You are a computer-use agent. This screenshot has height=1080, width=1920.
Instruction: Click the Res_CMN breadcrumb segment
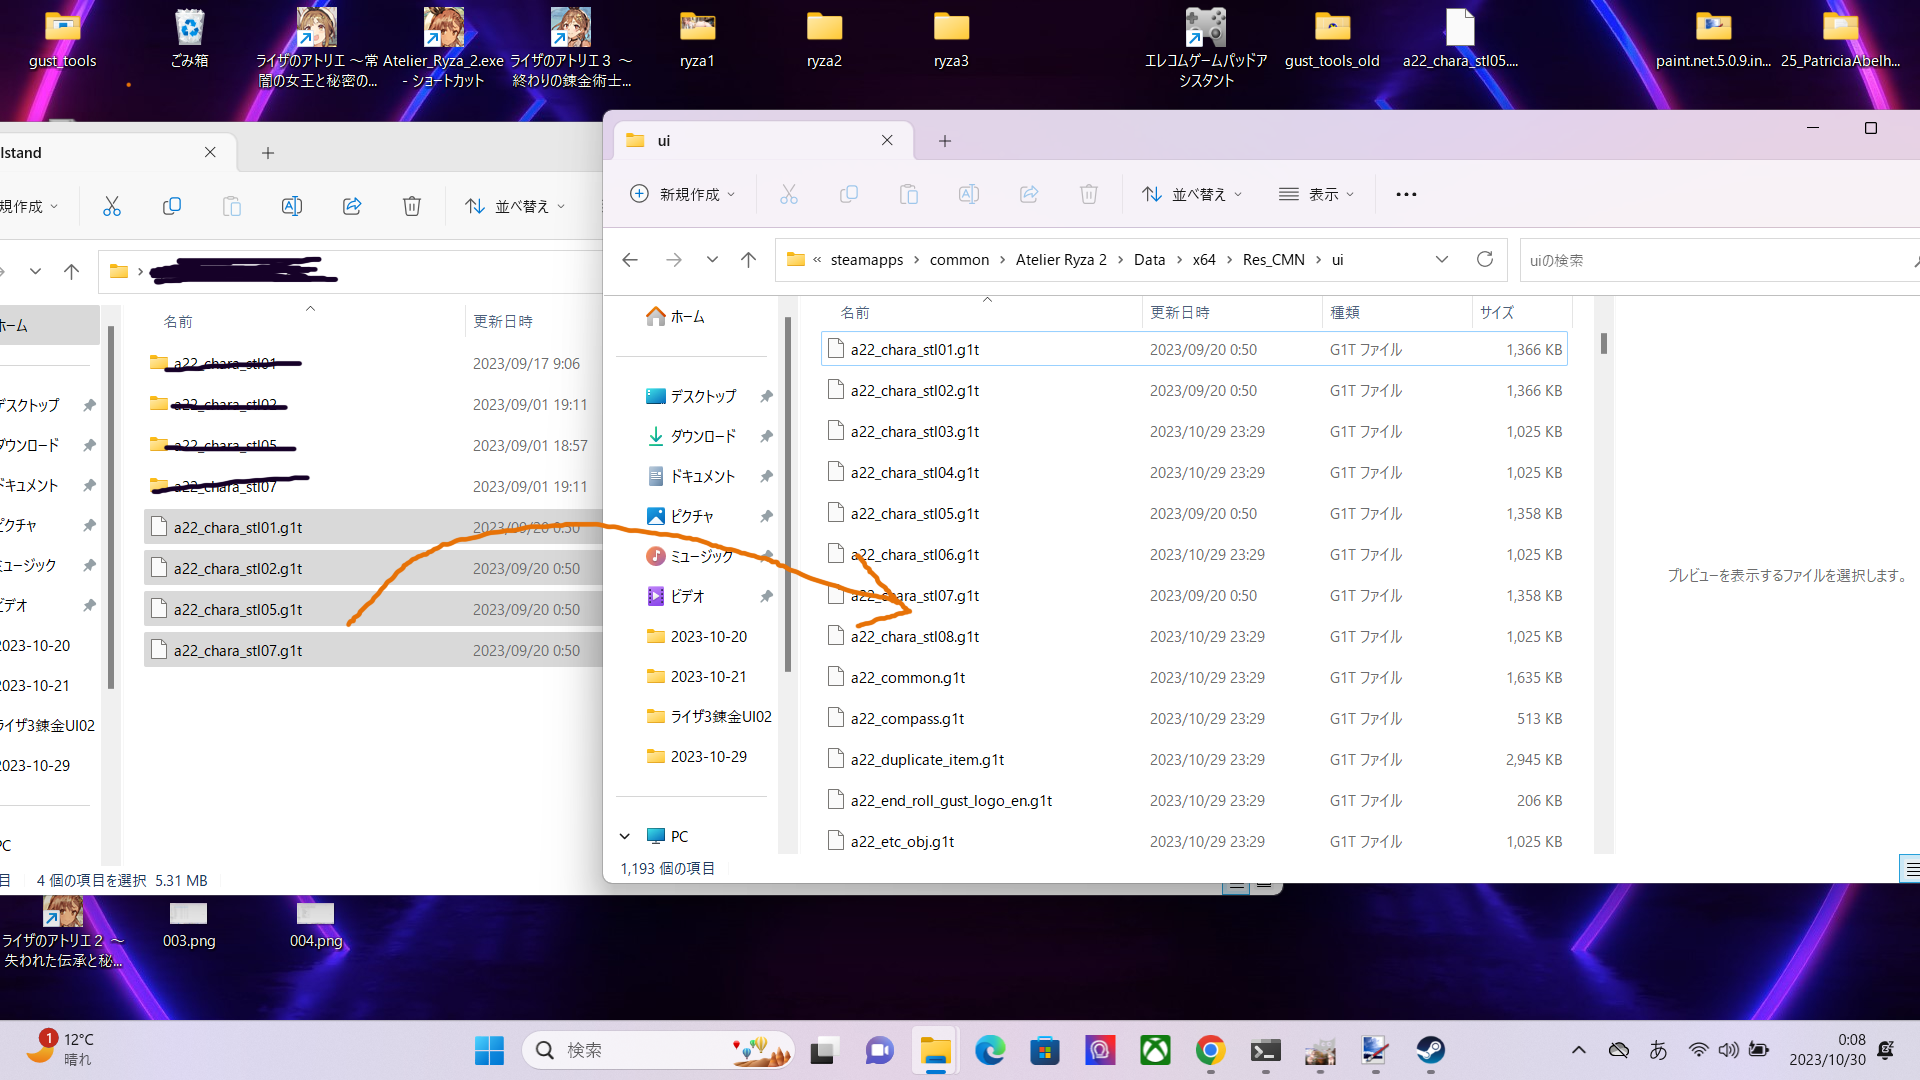(x=1273, y=260)
